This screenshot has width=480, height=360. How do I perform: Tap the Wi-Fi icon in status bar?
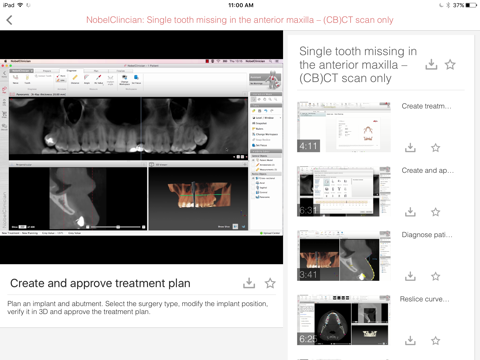coord(20,5)
